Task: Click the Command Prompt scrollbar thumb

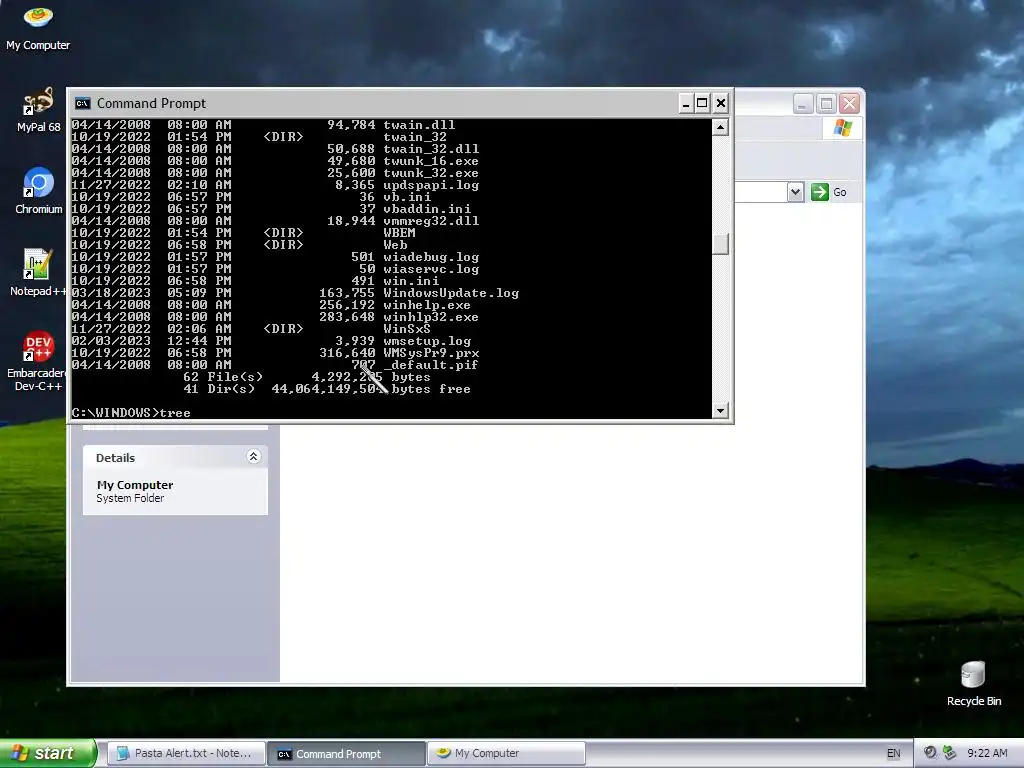Action: 720,244
